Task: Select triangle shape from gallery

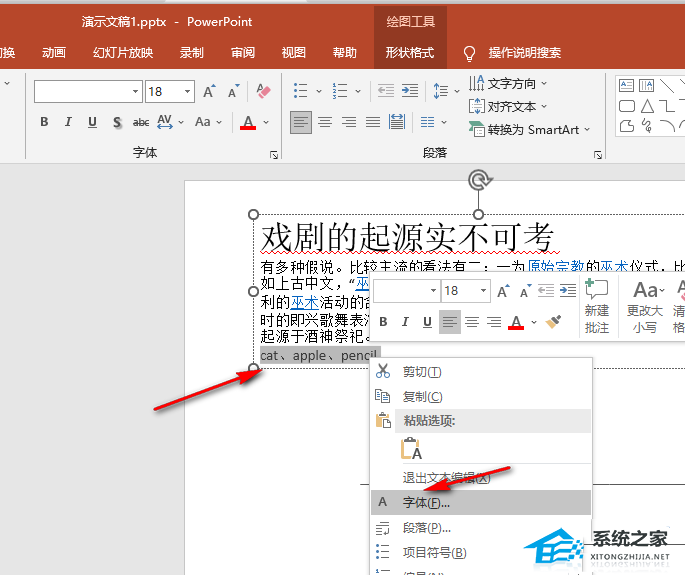Action: tap(647, 106)
